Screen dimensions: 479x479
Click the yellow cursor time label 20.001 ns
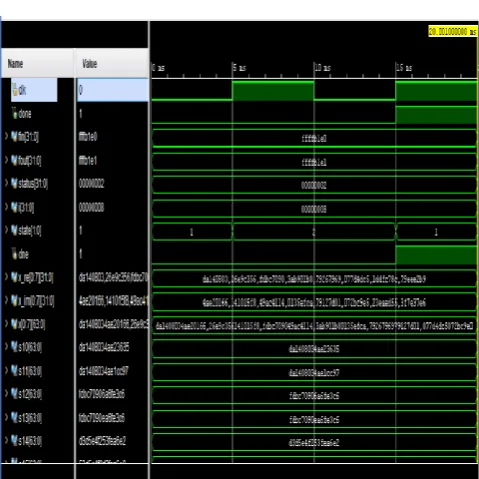click(453, 31)
